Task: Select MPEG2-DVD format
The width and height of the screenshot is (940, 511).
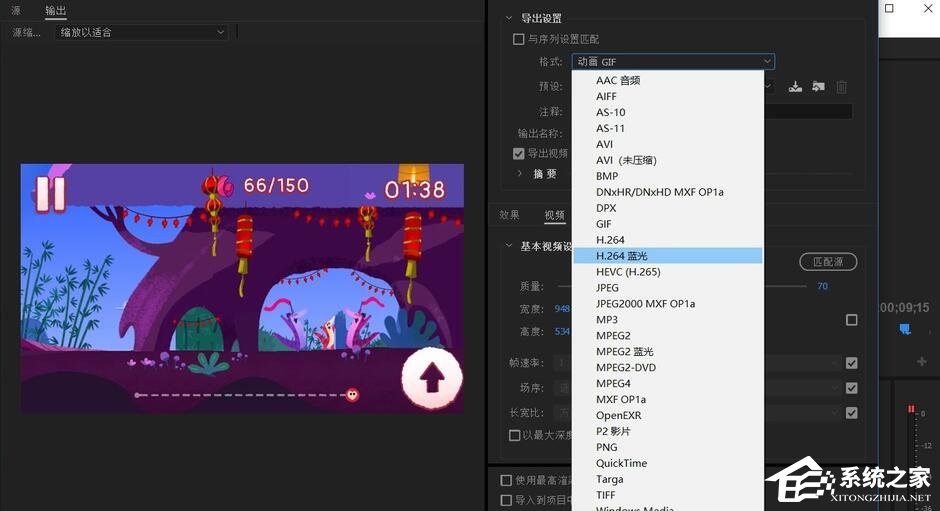Action: [x=668, y=367]
